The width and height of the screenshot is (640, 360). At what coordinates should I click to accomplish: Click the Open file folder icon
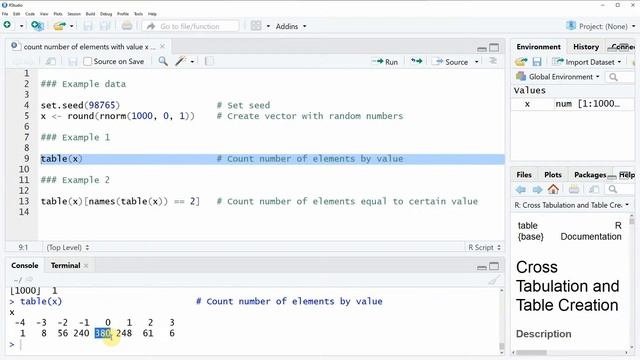[59, 26]
